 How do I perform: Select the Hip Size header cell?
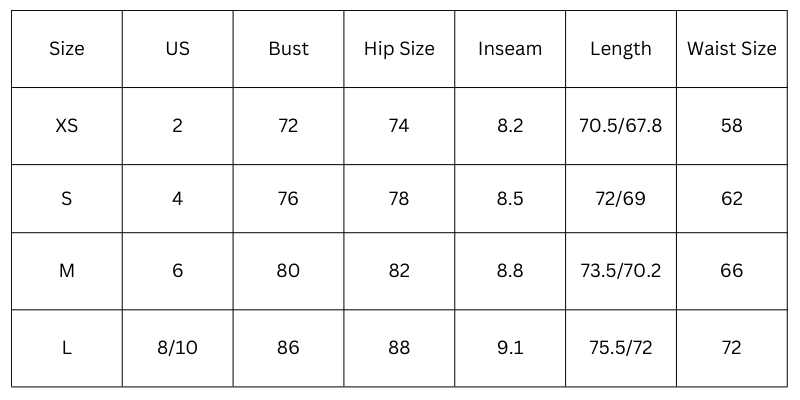399,49
